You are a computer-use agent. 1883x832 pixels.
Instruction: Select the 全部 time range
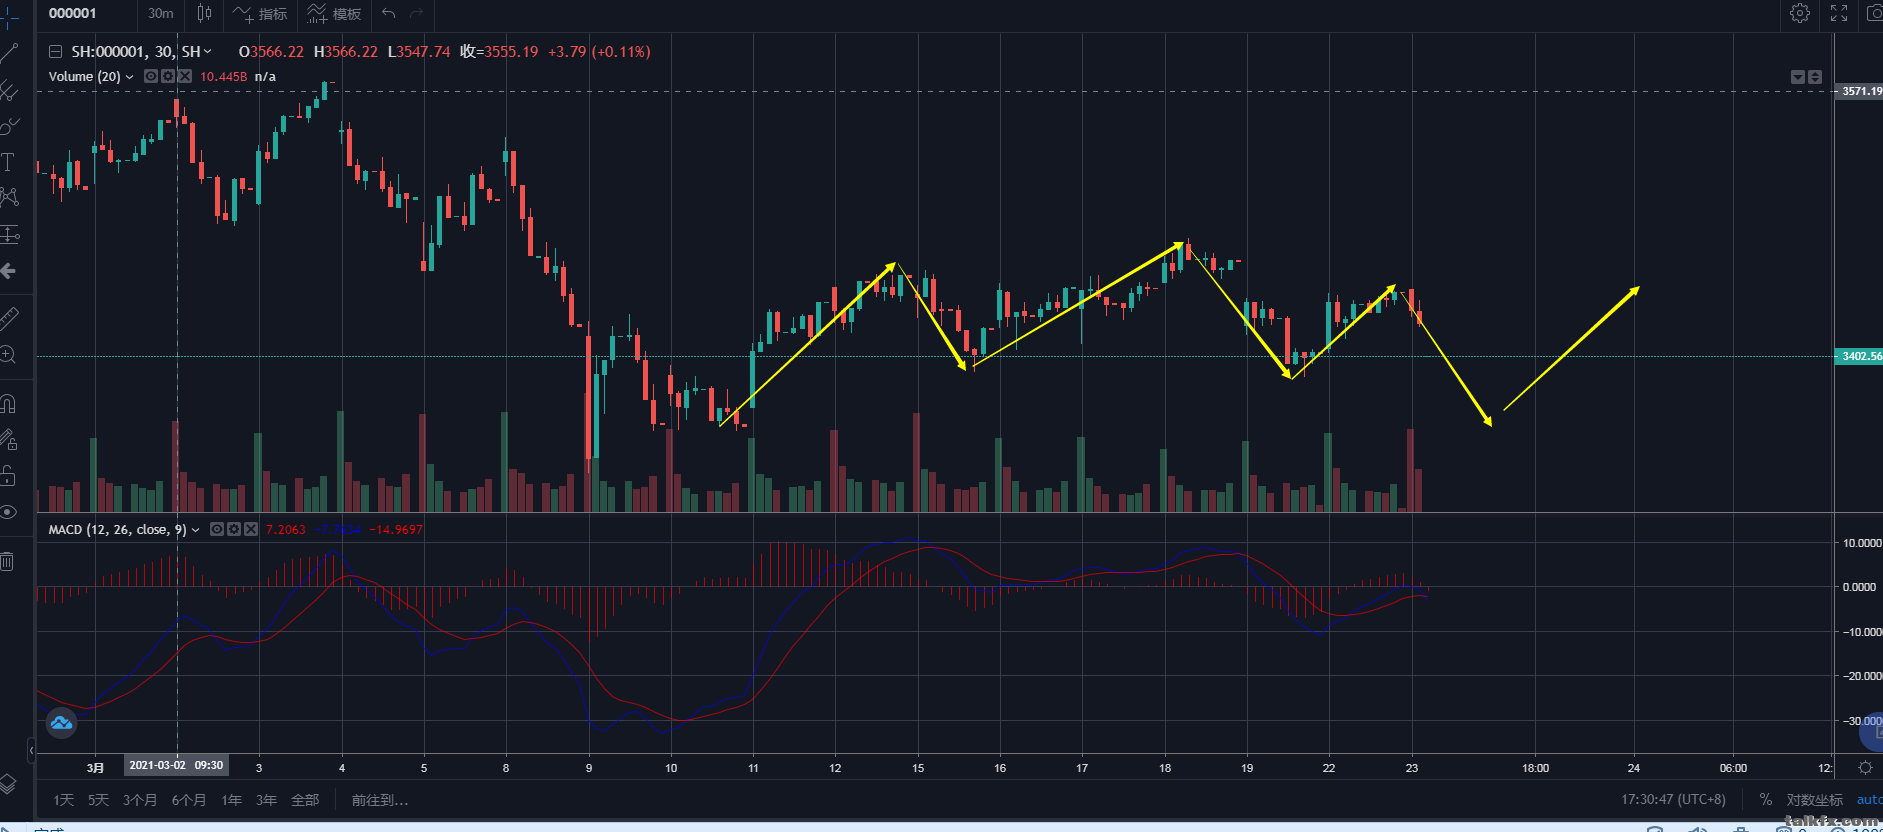[305, 800]
